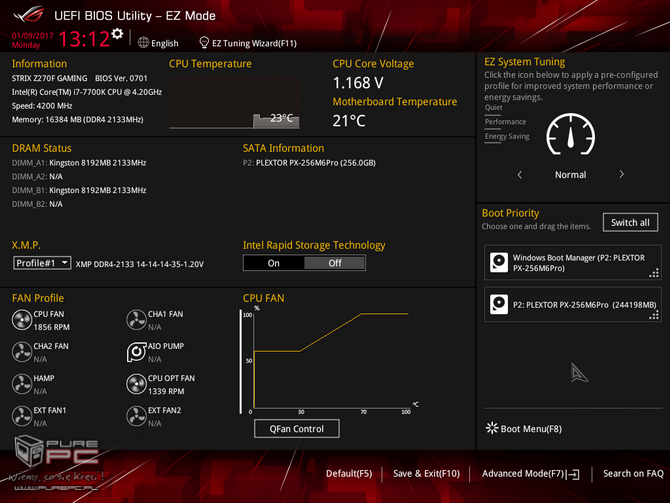670x503 pixels.
Task: Load defaults with Default(F5)
Action: tap(349, 474)
